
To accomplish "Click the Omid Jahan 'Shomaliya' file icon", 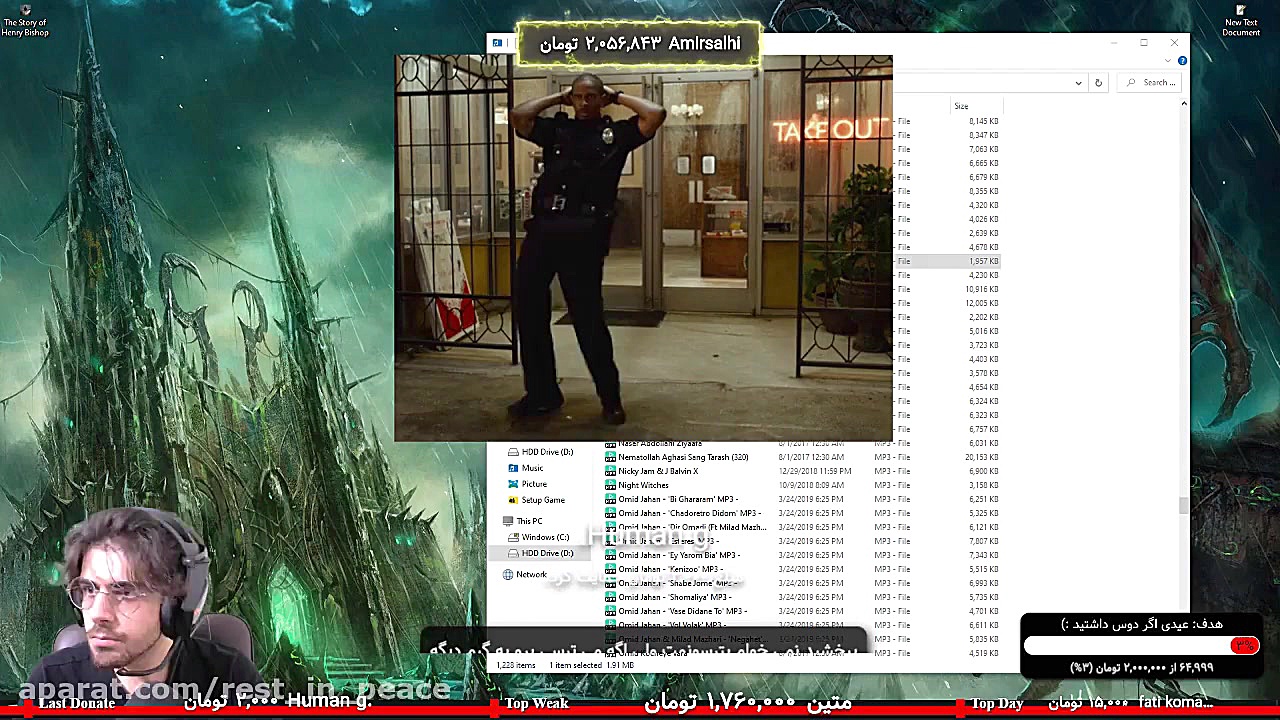I will (610, 597).
